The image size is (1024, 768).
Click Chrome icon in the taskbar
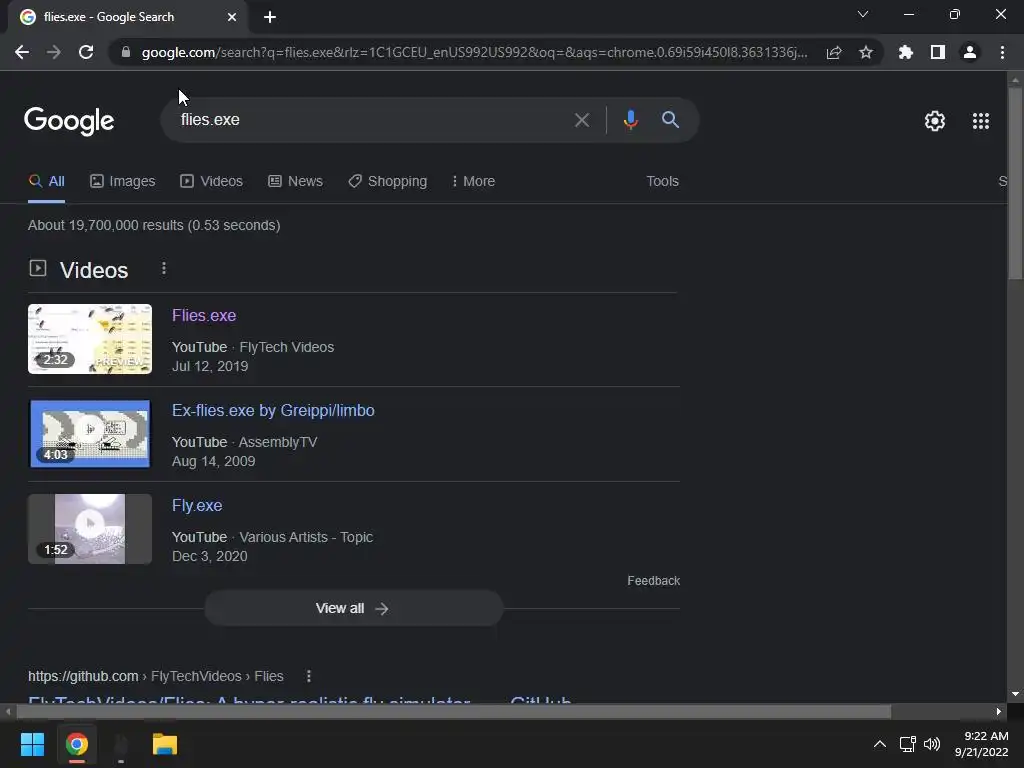[76, 744]
